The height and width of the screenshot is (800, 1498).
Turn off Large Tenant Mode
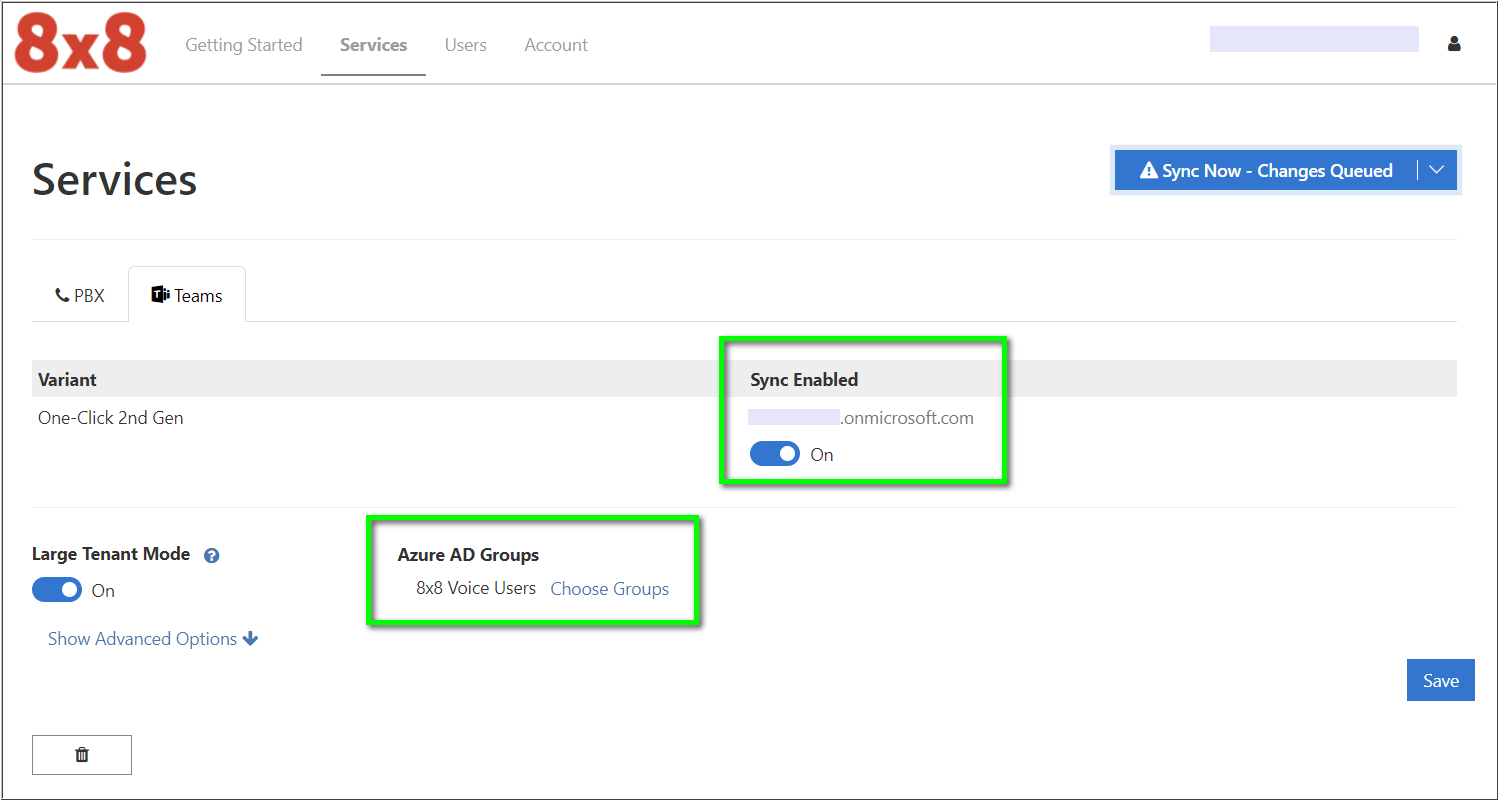(57, 590)
